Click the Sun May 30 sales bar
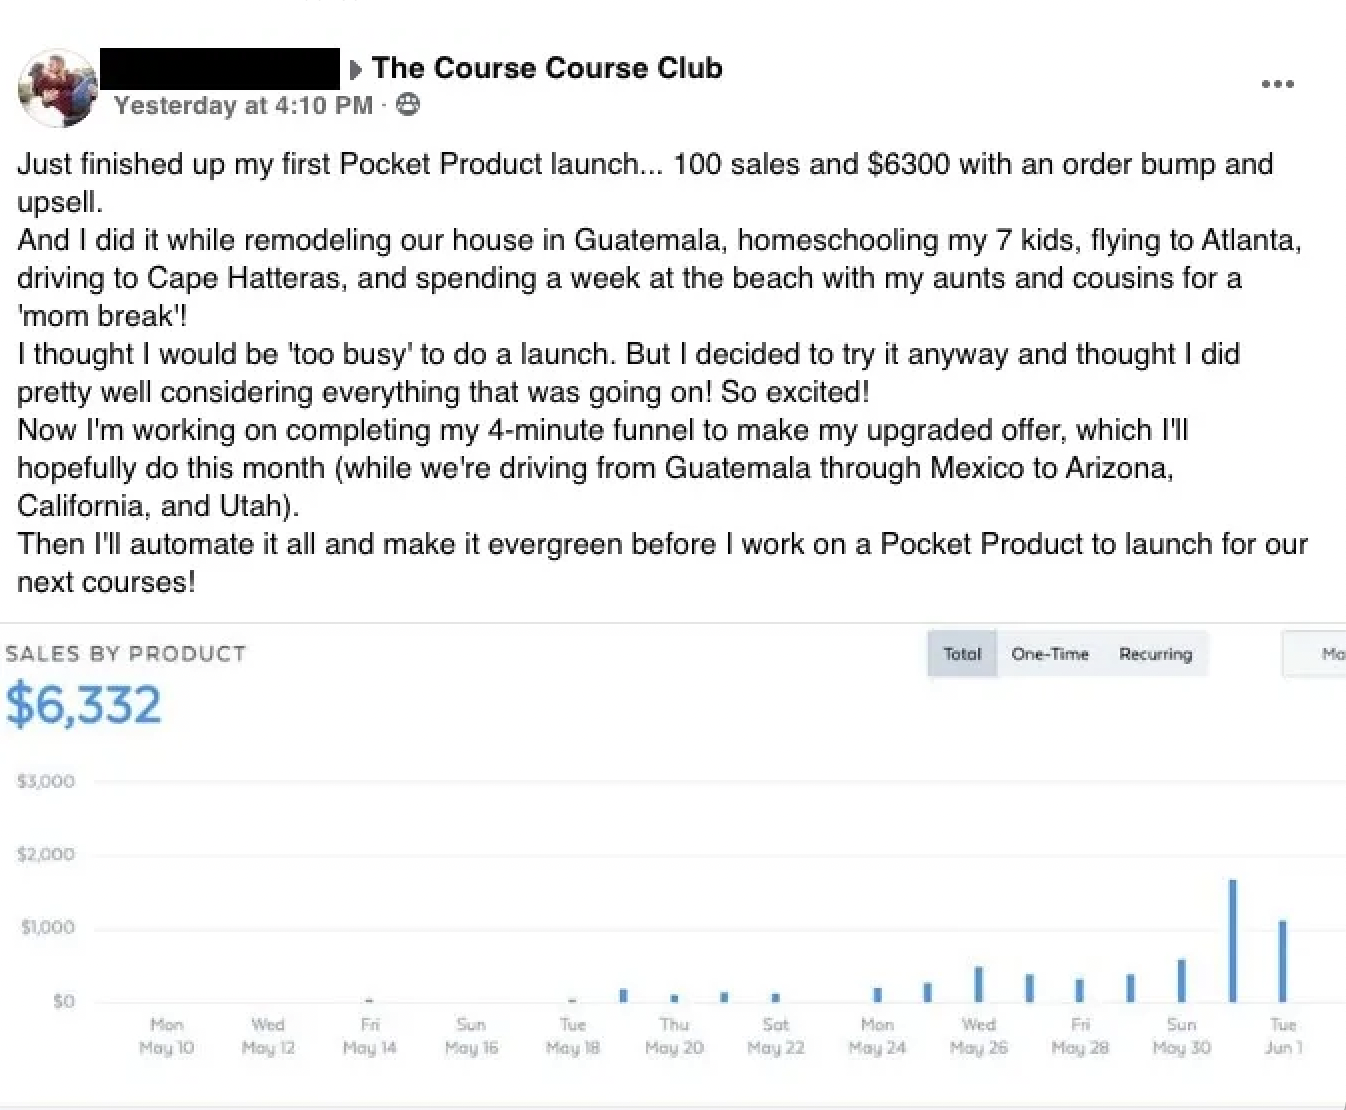The height and width of the screenshot is (1110, 1346). pyautogui.click(x=1181, y=980)
